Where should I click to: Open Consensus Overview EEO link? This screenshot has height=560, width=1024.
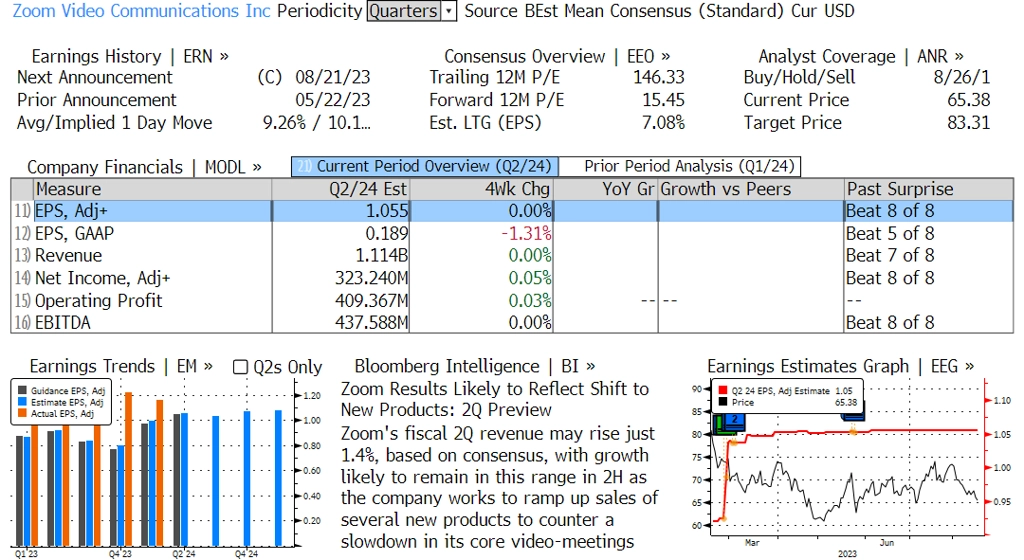[557, 57]
